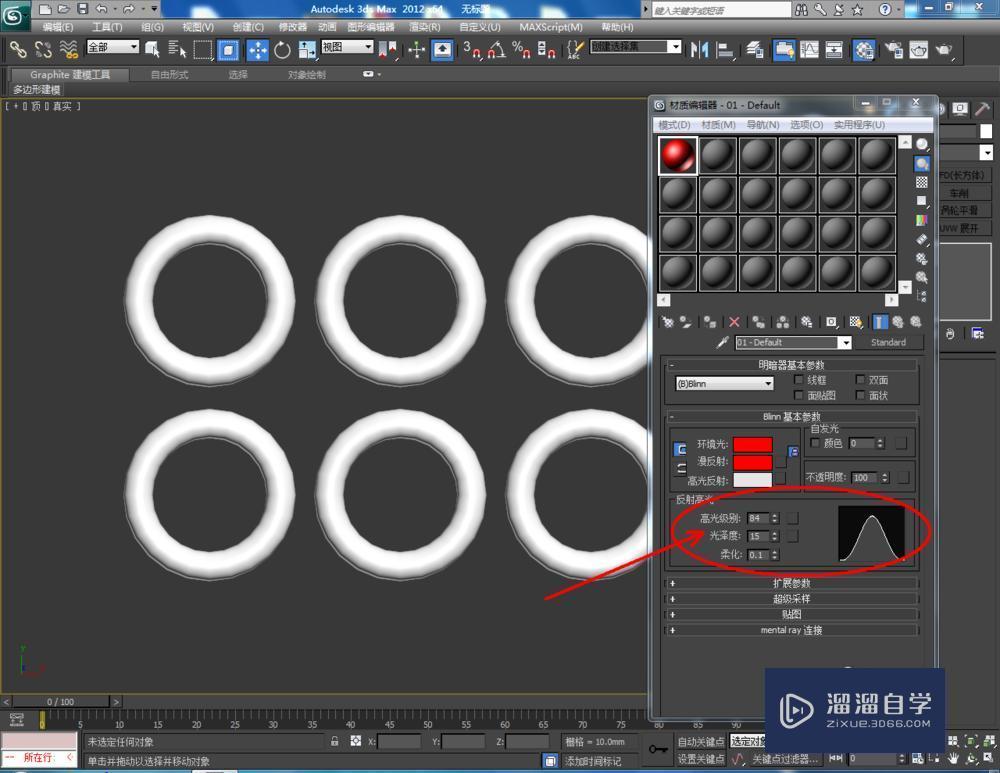Enable the 线框 (Wireframe) checkbox
This screenshot has height=773, width=1000.
pos(798,380)
